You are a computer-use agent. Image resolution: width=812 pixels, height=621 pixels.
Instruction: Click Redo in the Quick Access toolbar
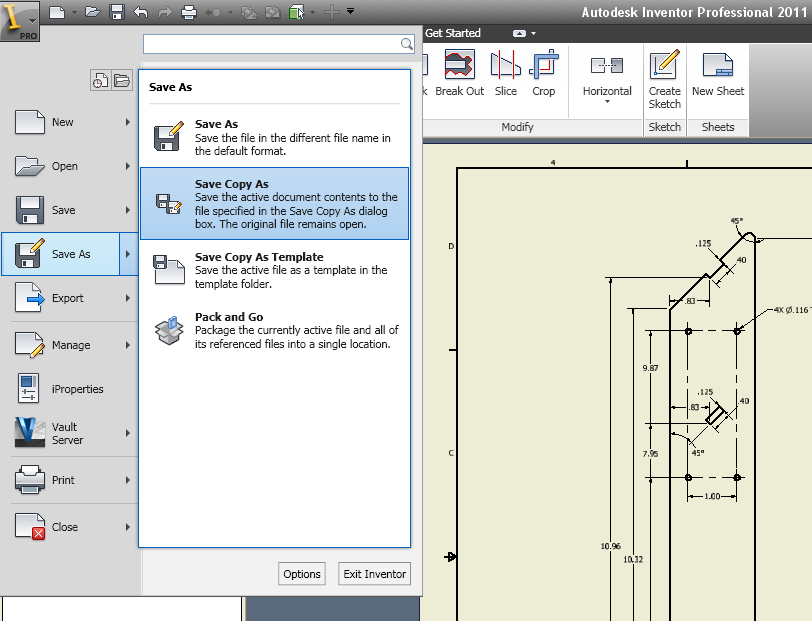163,11
